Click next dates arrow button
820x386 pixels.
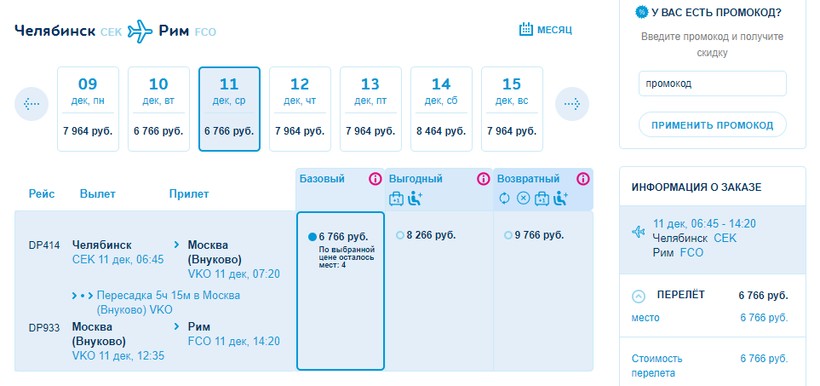point(572,104)
